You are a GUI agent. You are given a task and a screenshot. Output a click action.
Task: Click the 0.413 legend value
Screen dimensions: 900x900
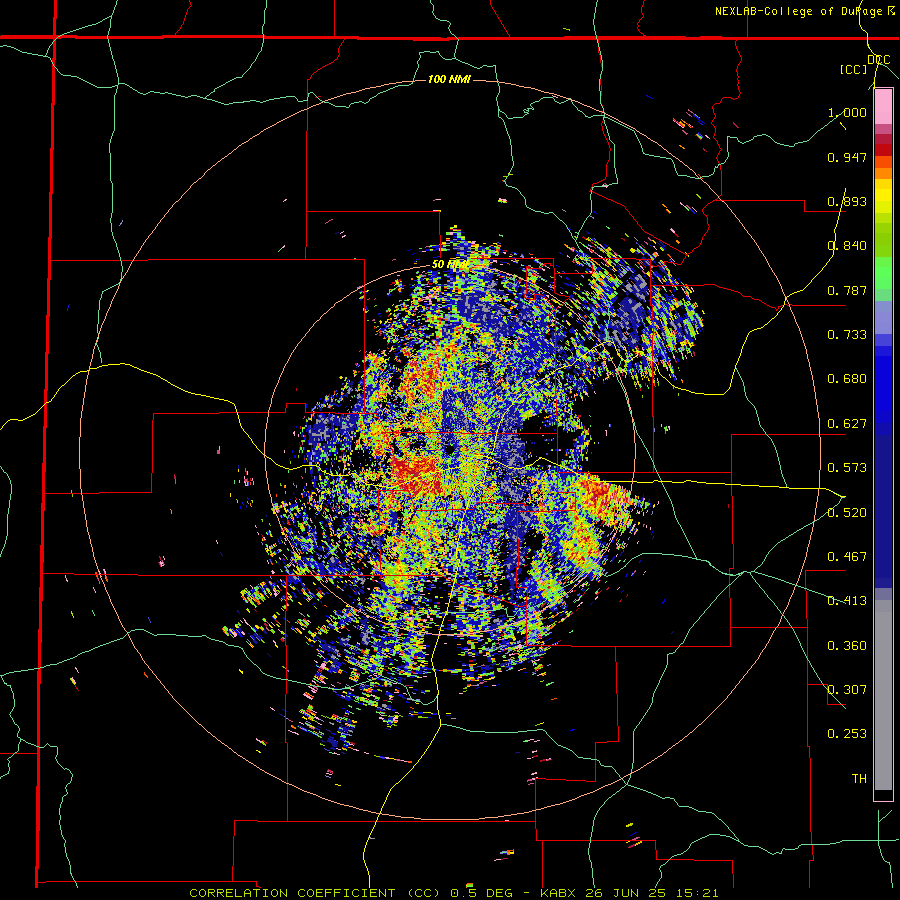click(847, 601)
